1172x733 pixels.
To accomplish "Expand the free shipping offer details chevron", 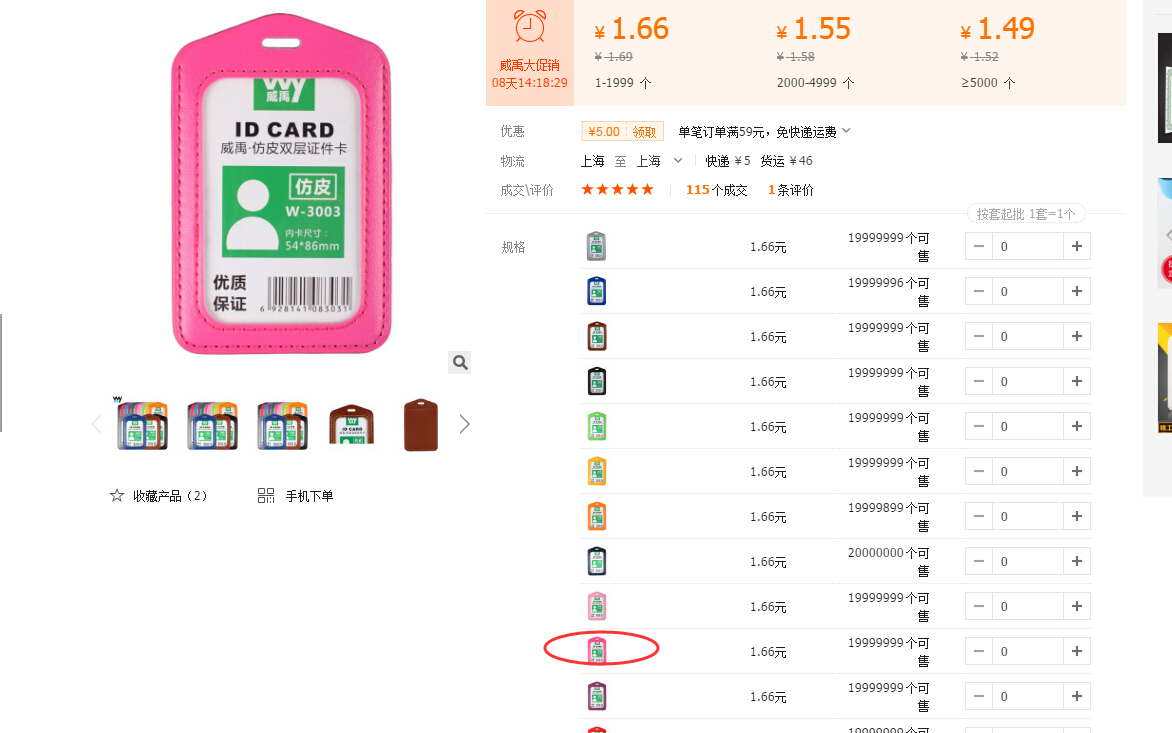I will [x=846, y=131].
